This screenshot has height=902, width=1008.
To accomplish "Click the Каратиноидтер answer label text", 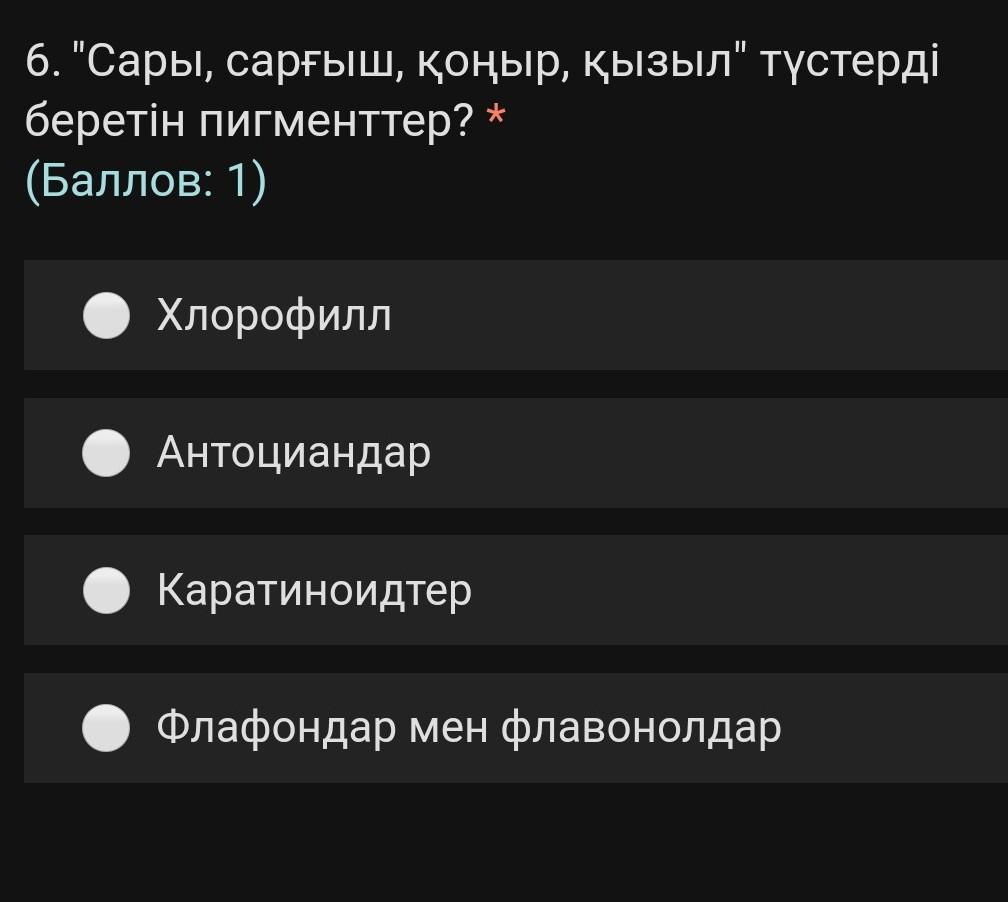I will coord(314,591).
